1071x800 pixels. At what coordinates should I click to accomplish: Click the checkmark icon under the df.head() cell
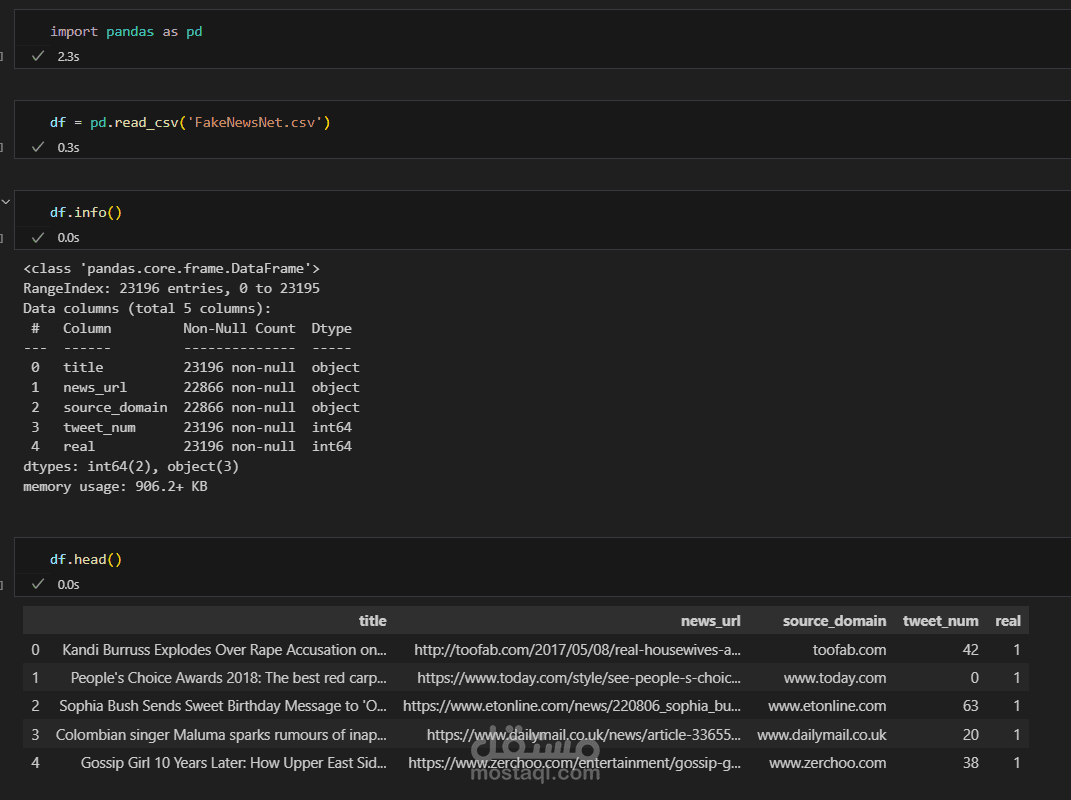(x=38, y=584)
